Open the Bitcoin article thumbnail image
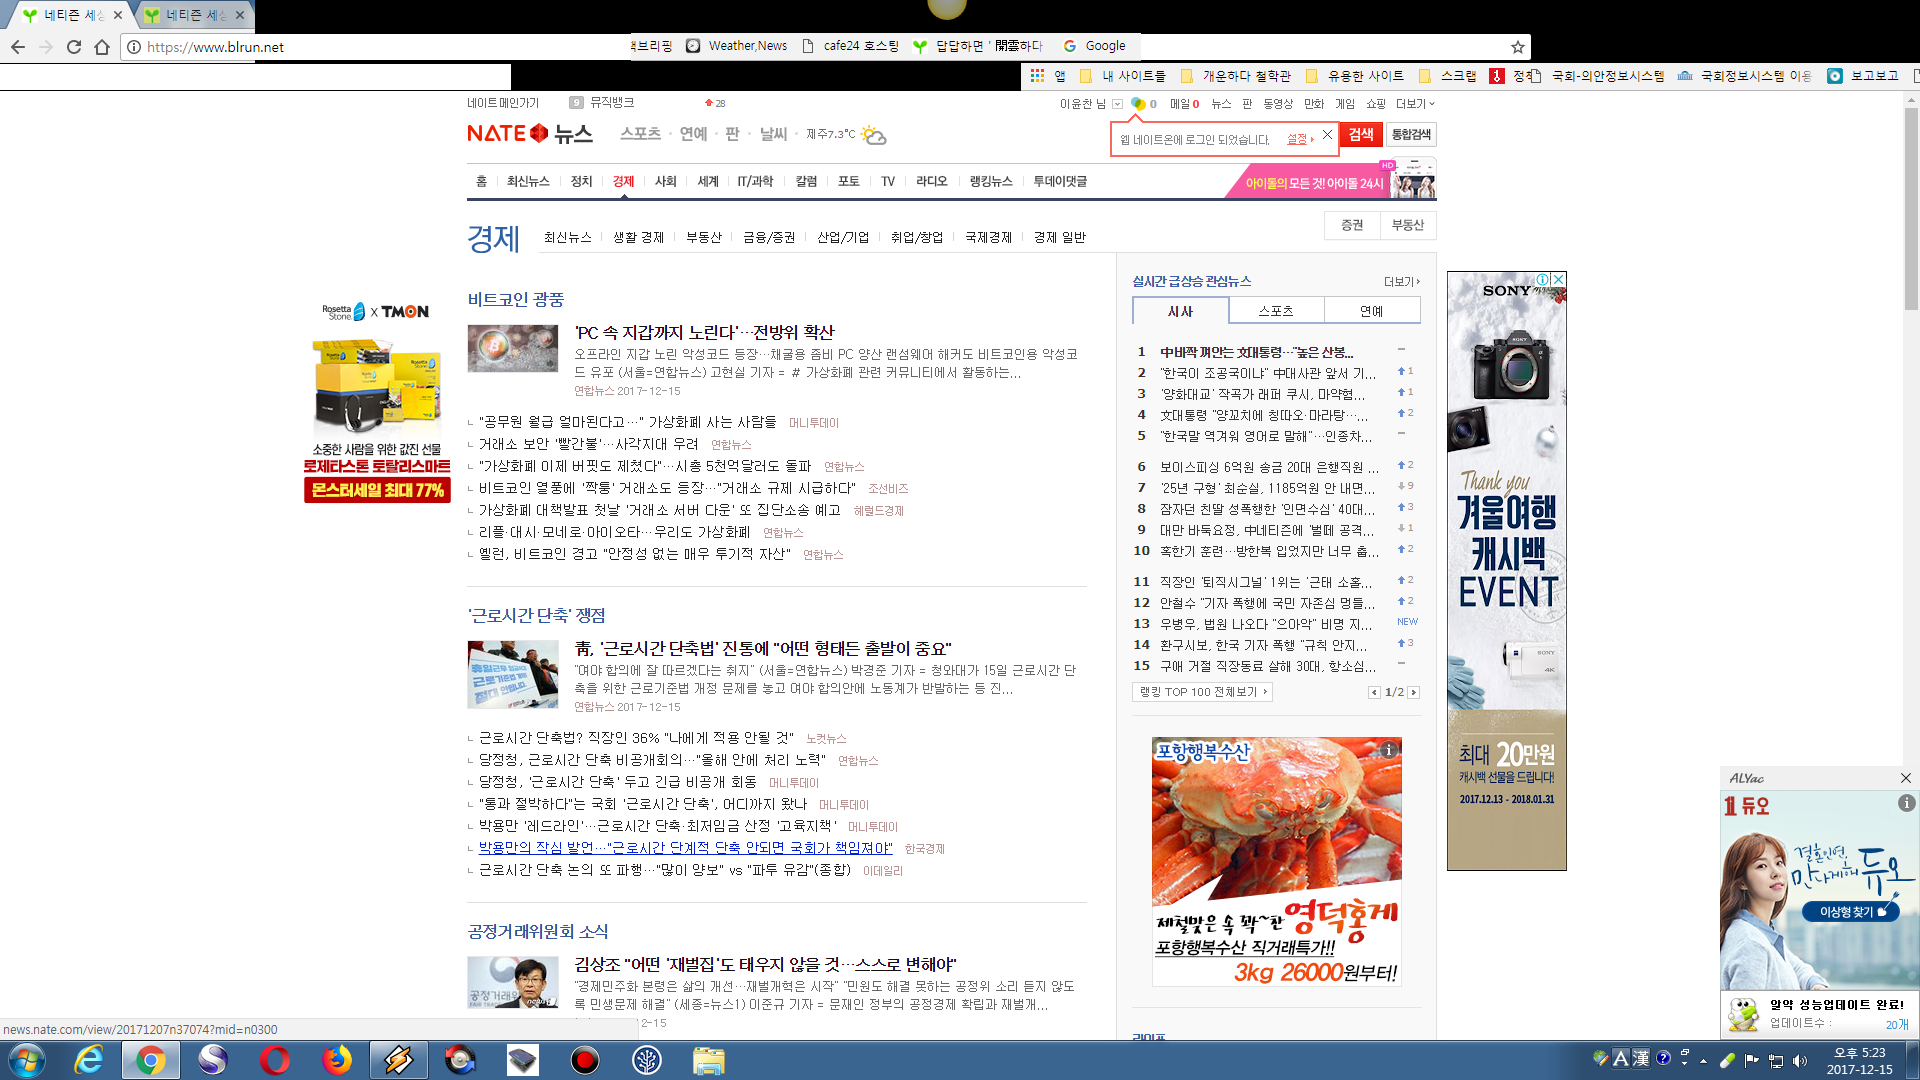Viewport: 1920px width, 1080px height. point(512,348)
